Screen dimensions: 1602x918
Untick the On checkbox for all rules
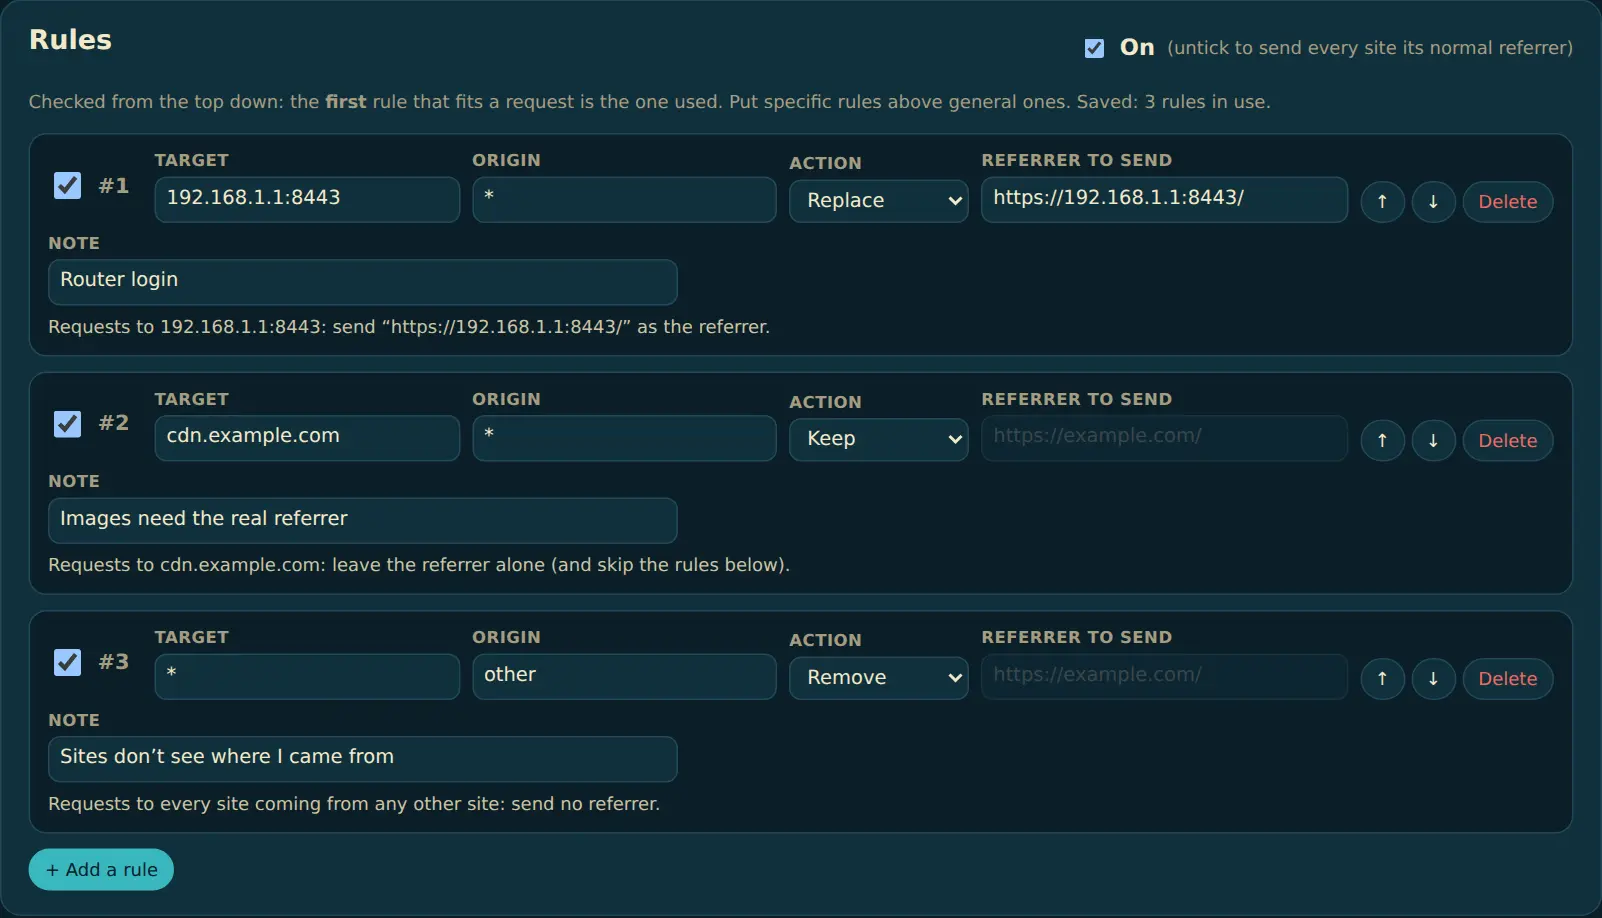pyautogui.click(x=1094, y=48)
